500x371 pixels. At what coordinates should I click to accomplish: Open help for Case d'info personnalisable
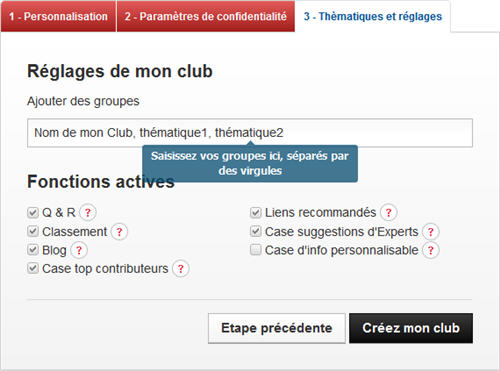coord(431,250)
